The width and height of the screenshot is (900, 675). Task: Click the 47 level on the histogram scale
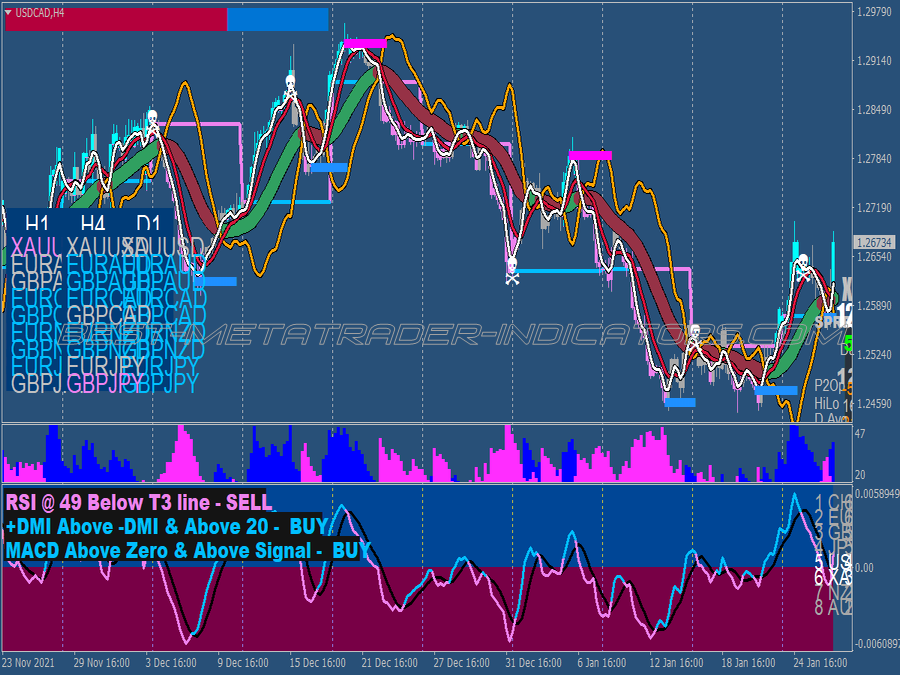860,433
